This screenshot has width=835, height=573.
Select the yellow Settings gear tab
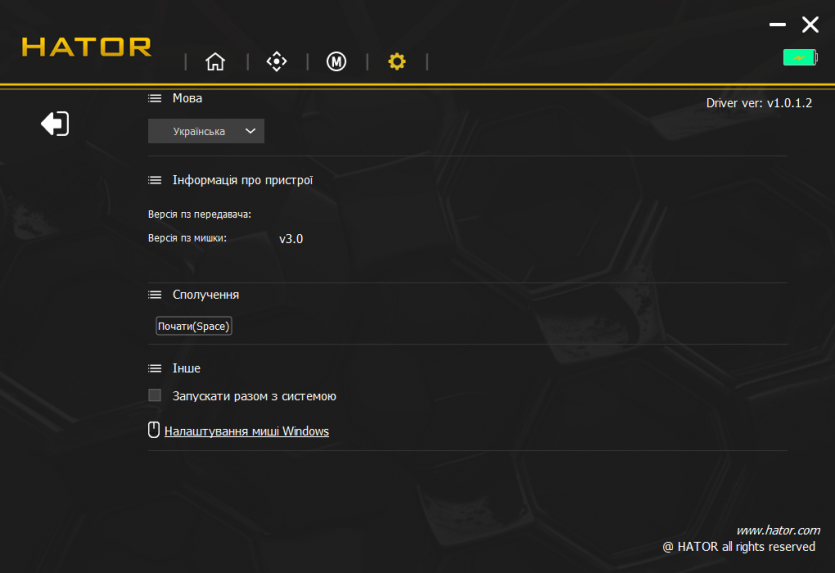(397, 62)
